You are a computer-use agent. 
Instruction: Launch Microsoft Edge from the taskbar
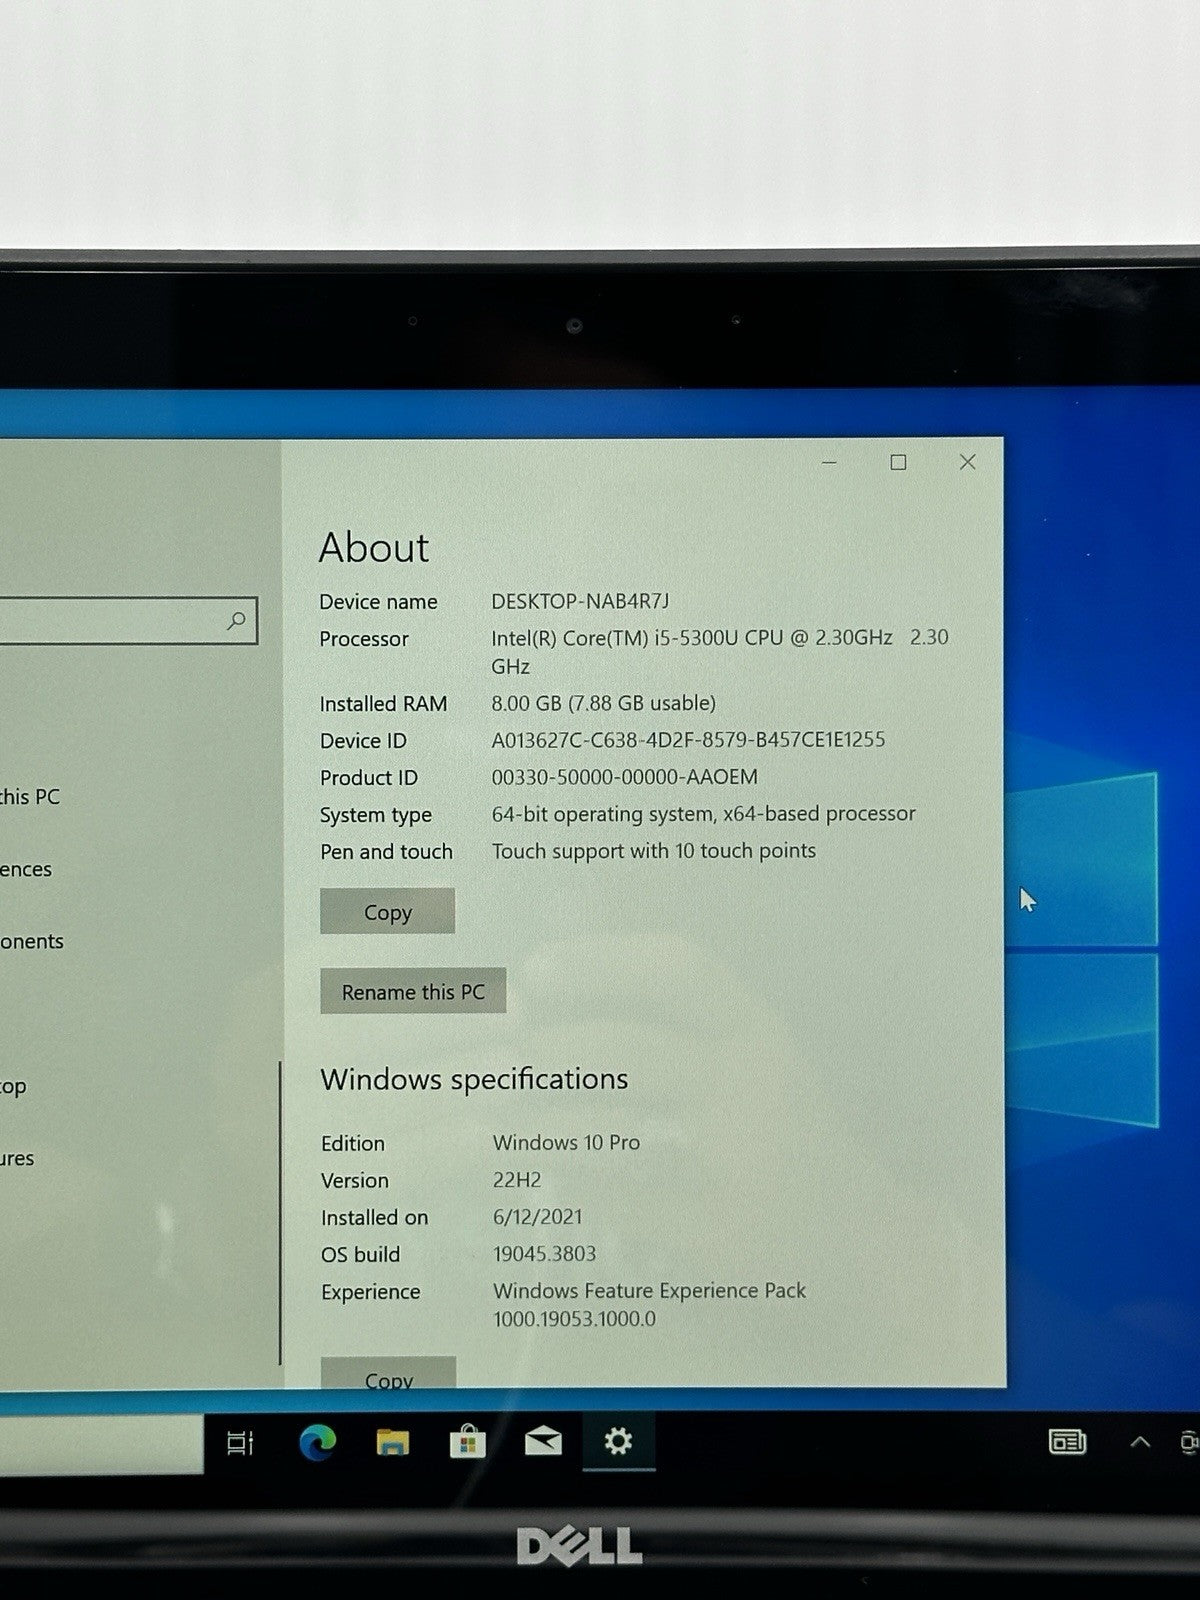tap(318, 1441)
